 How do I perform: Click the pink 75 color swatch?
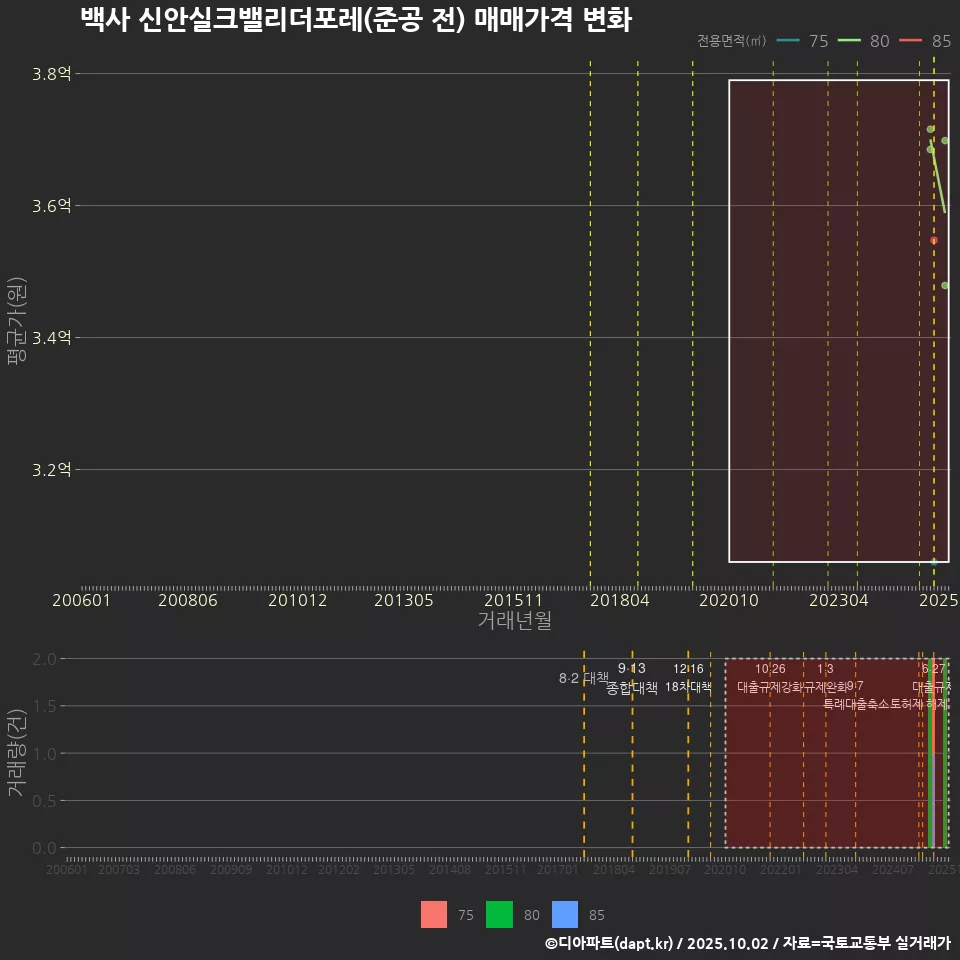[434, 915]
